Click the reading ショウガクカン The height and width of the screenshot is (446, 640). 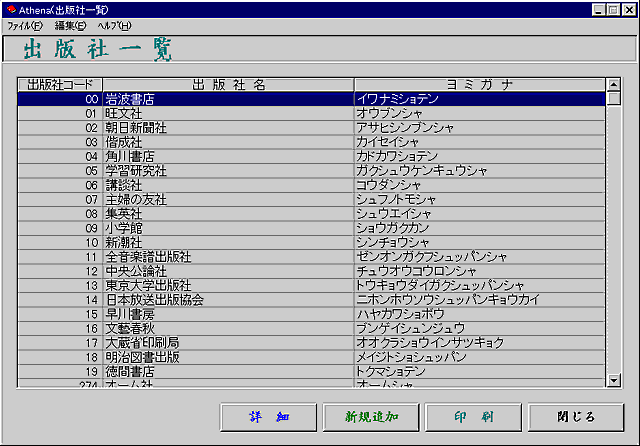pyautogui.click(x=393, y=228)
